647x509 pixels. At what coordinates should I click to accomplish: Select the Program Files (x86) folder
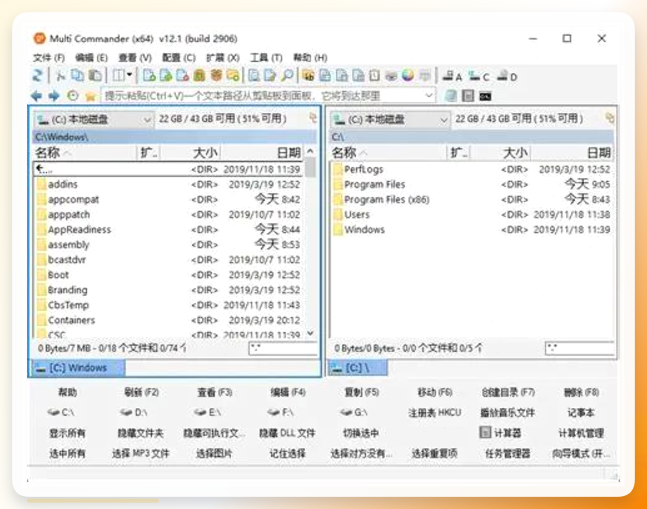point(472,200)
